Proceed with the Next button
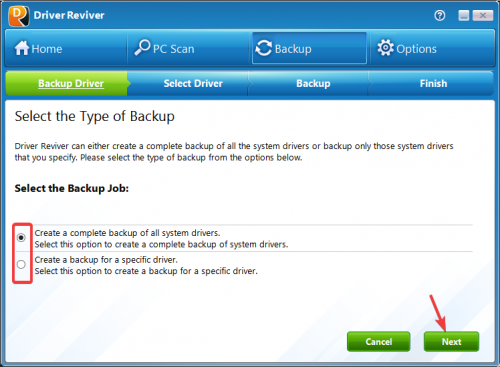Viewport: 500px width, 367px height. [x=452, y=342]
